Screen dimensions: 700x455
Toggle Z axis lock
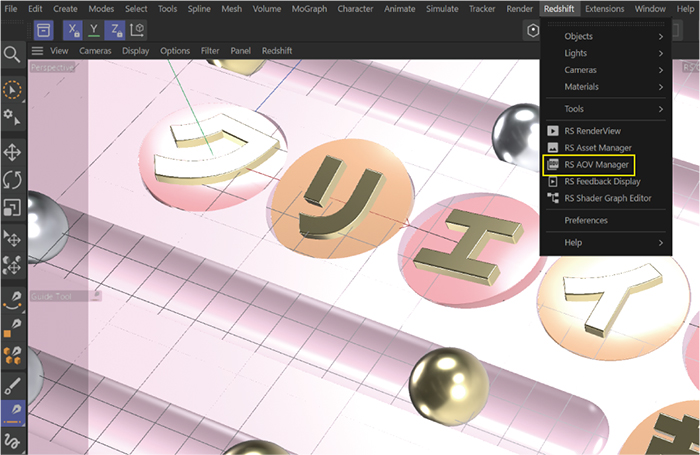pyautogui.click(x=116, y=30)
